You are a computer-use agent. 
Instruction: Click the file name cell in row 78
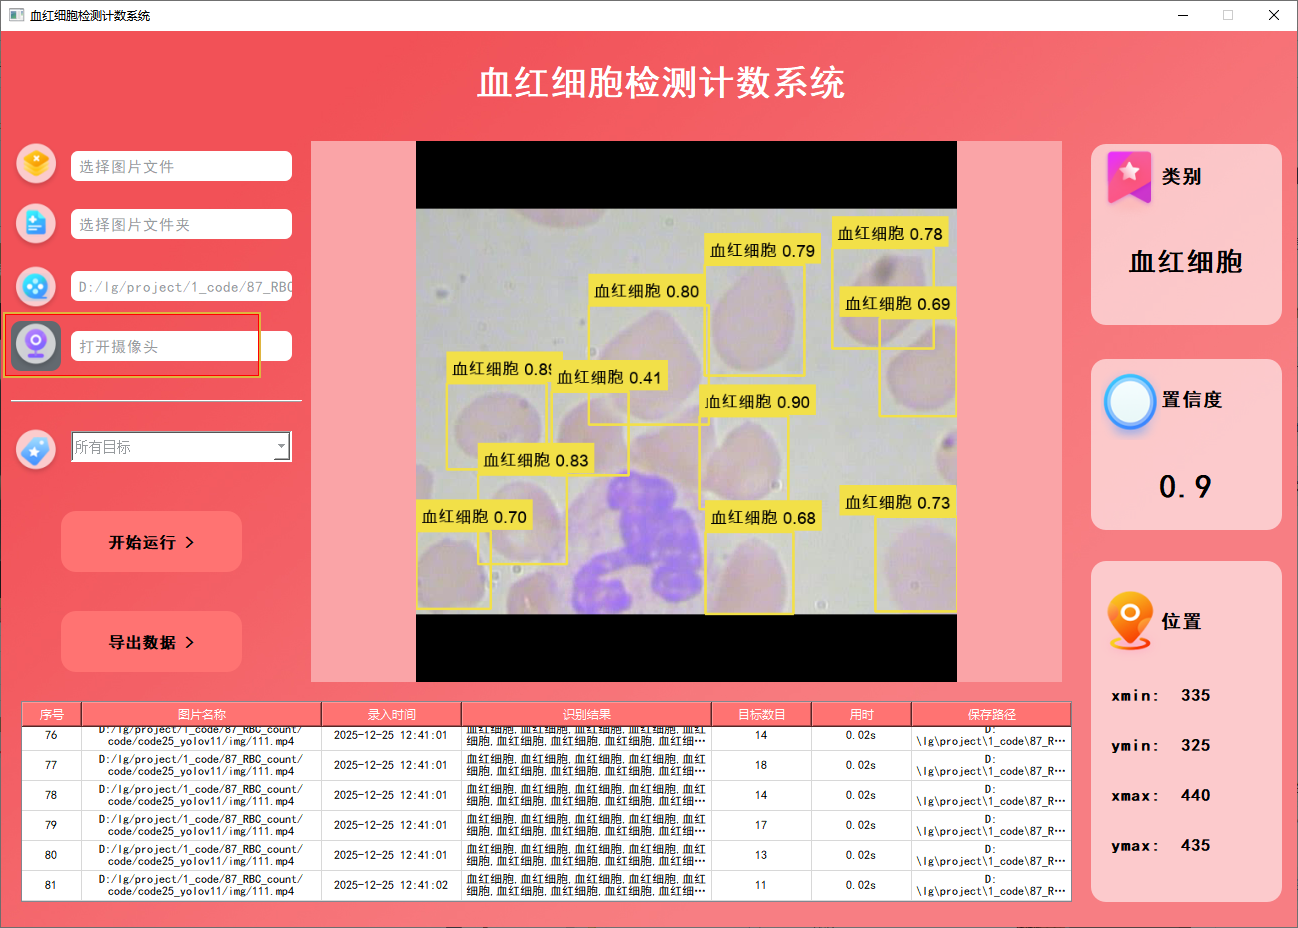click(201, 795)
